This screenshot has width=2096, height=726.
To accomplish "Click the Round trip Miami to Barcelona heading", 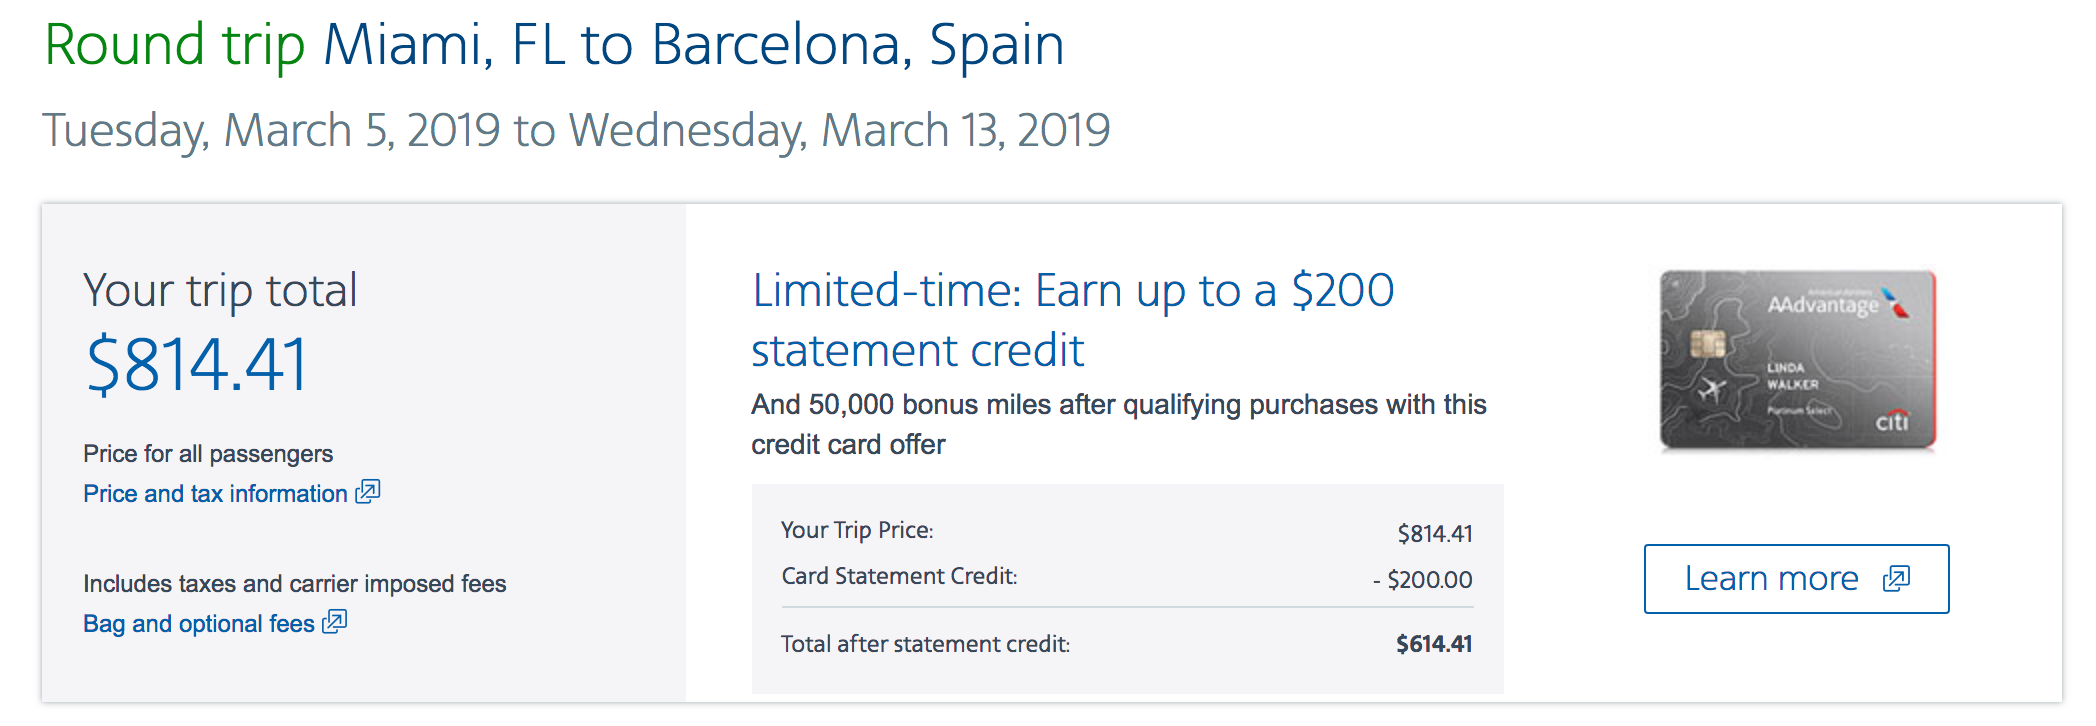I will [x=554, y=45].
